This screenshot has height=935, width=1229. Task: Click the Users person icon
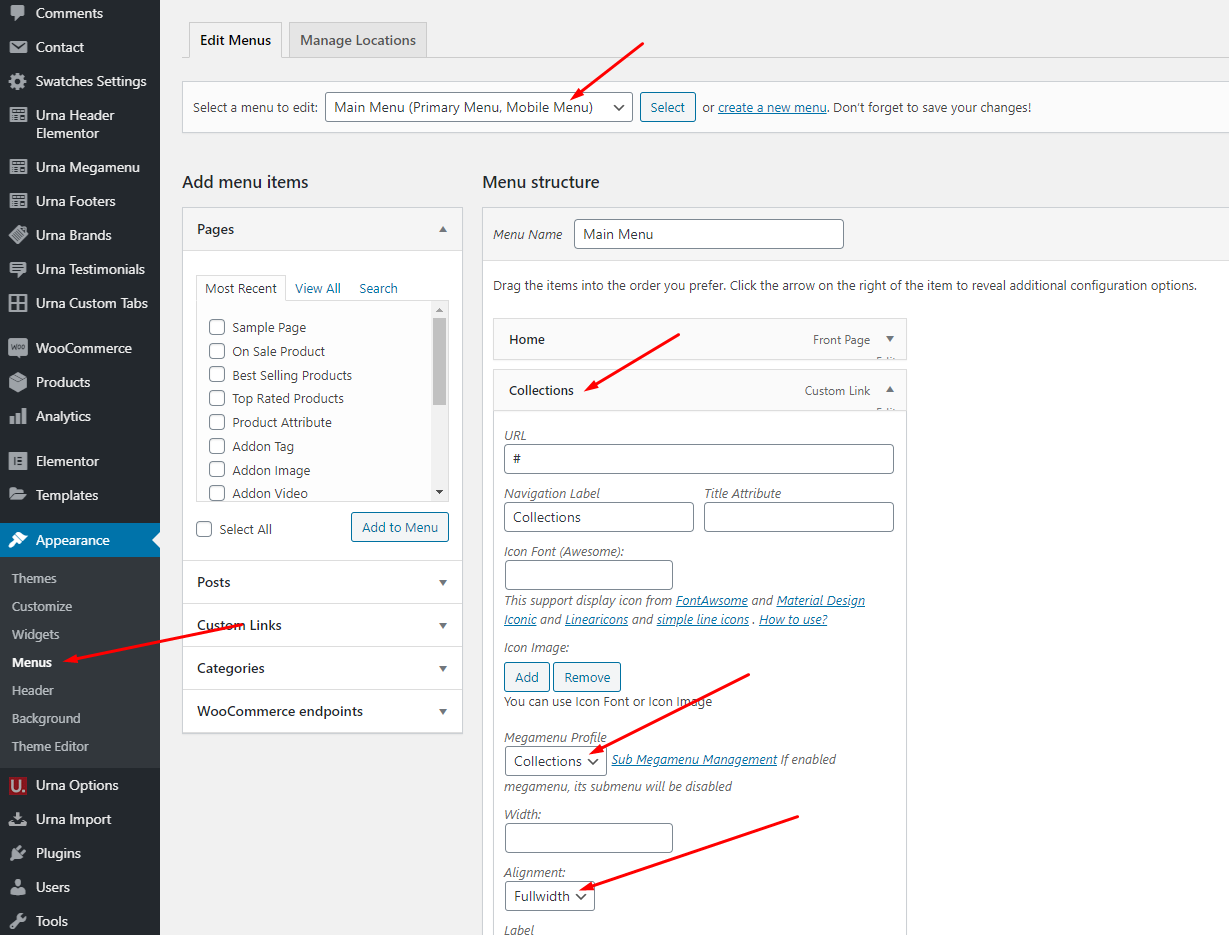click(18, 887)
